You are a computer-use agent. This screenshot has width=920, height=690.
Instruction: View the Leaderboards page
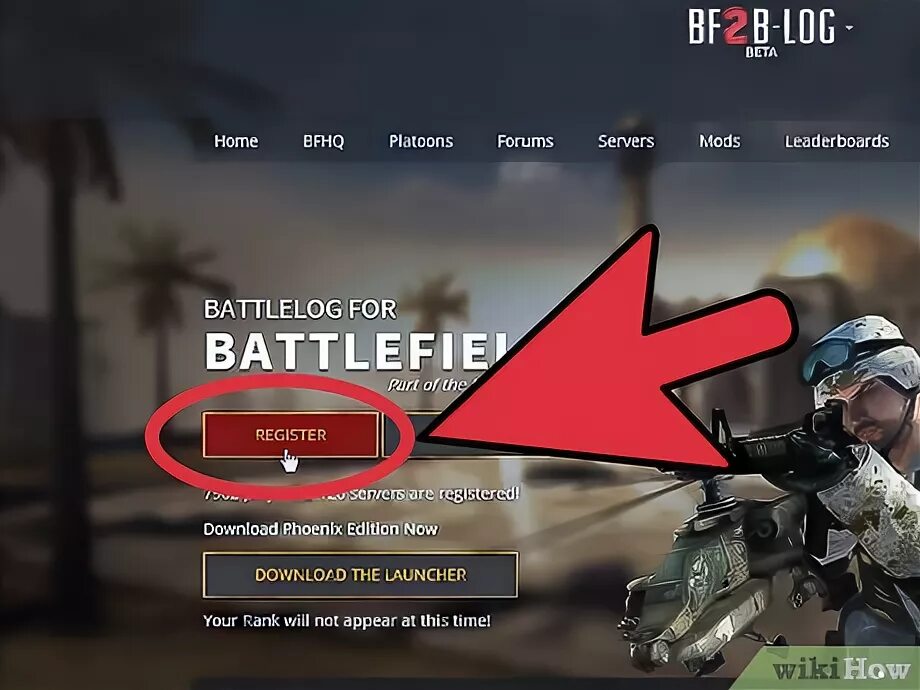pyautogui.click(x=837, y=141)
